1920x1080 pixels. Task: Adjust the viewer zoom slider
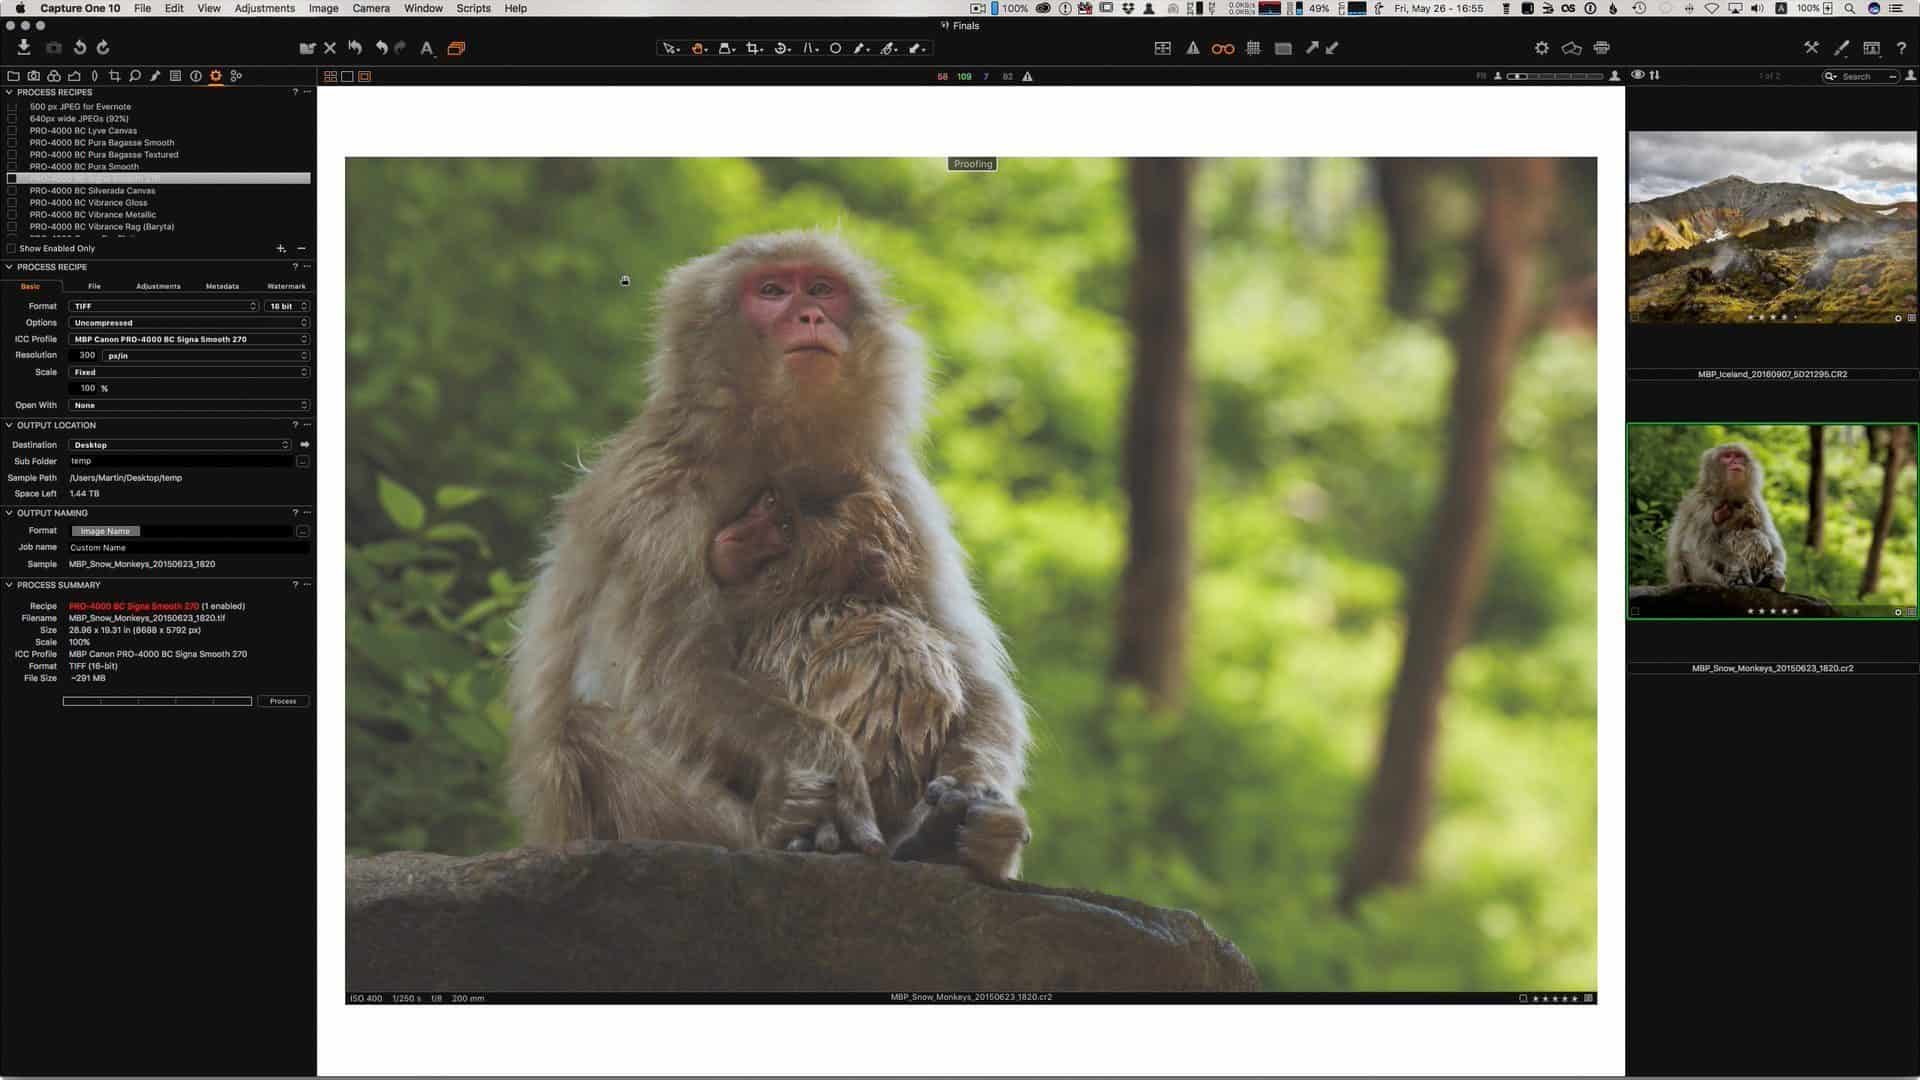coord(1555,76)
